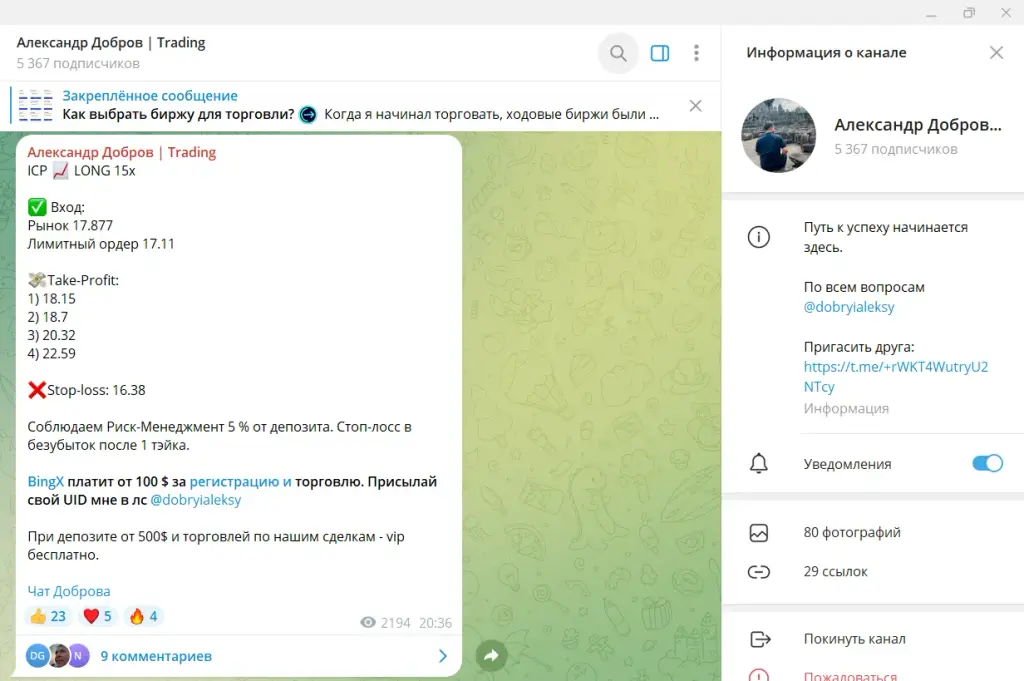The width and height of the screenshot is (1024, 681).
Task: Click the views eye icon beside 2194
Action: pyautogui.click(x=368, y=622)
